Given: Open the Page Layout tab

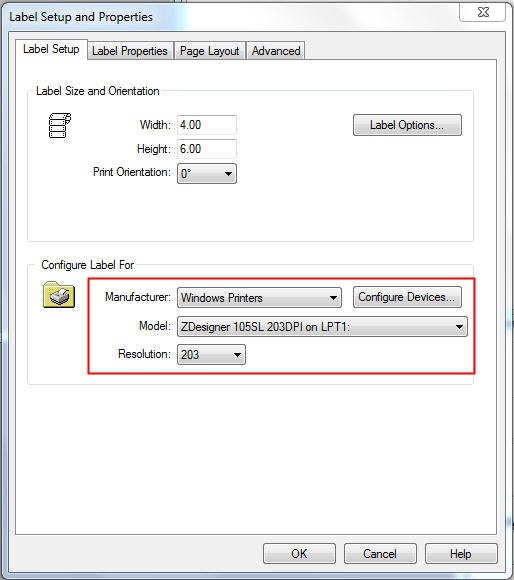Looking at the screenshot, I should (209, 51).
